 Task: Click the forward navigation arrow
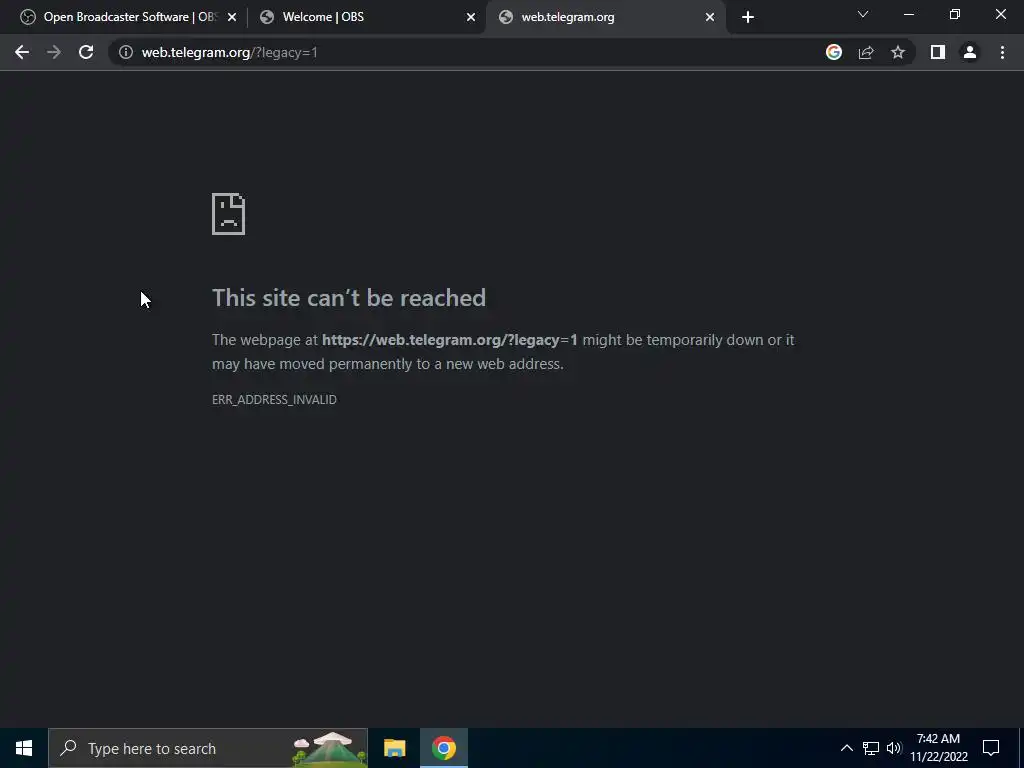(54, 52)
